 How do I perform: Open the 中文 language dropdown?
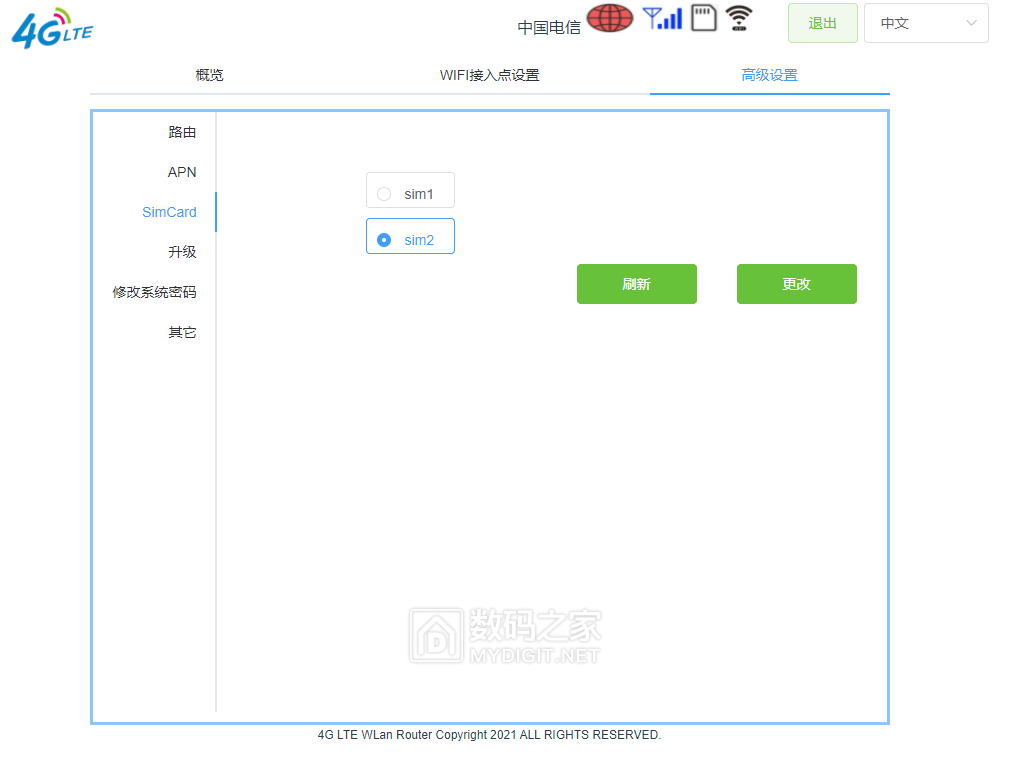(x=926, y=23)
